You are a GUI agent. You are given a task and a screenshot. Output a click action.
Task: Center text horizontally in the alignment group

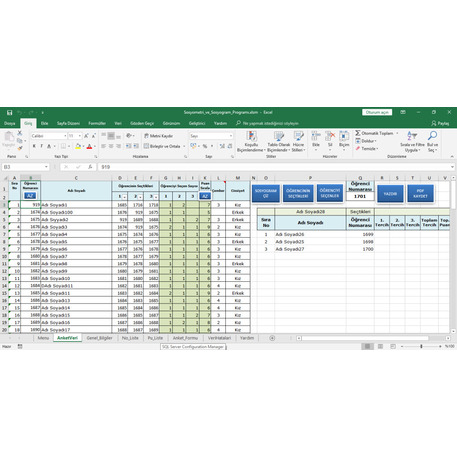tap(111, 146)
